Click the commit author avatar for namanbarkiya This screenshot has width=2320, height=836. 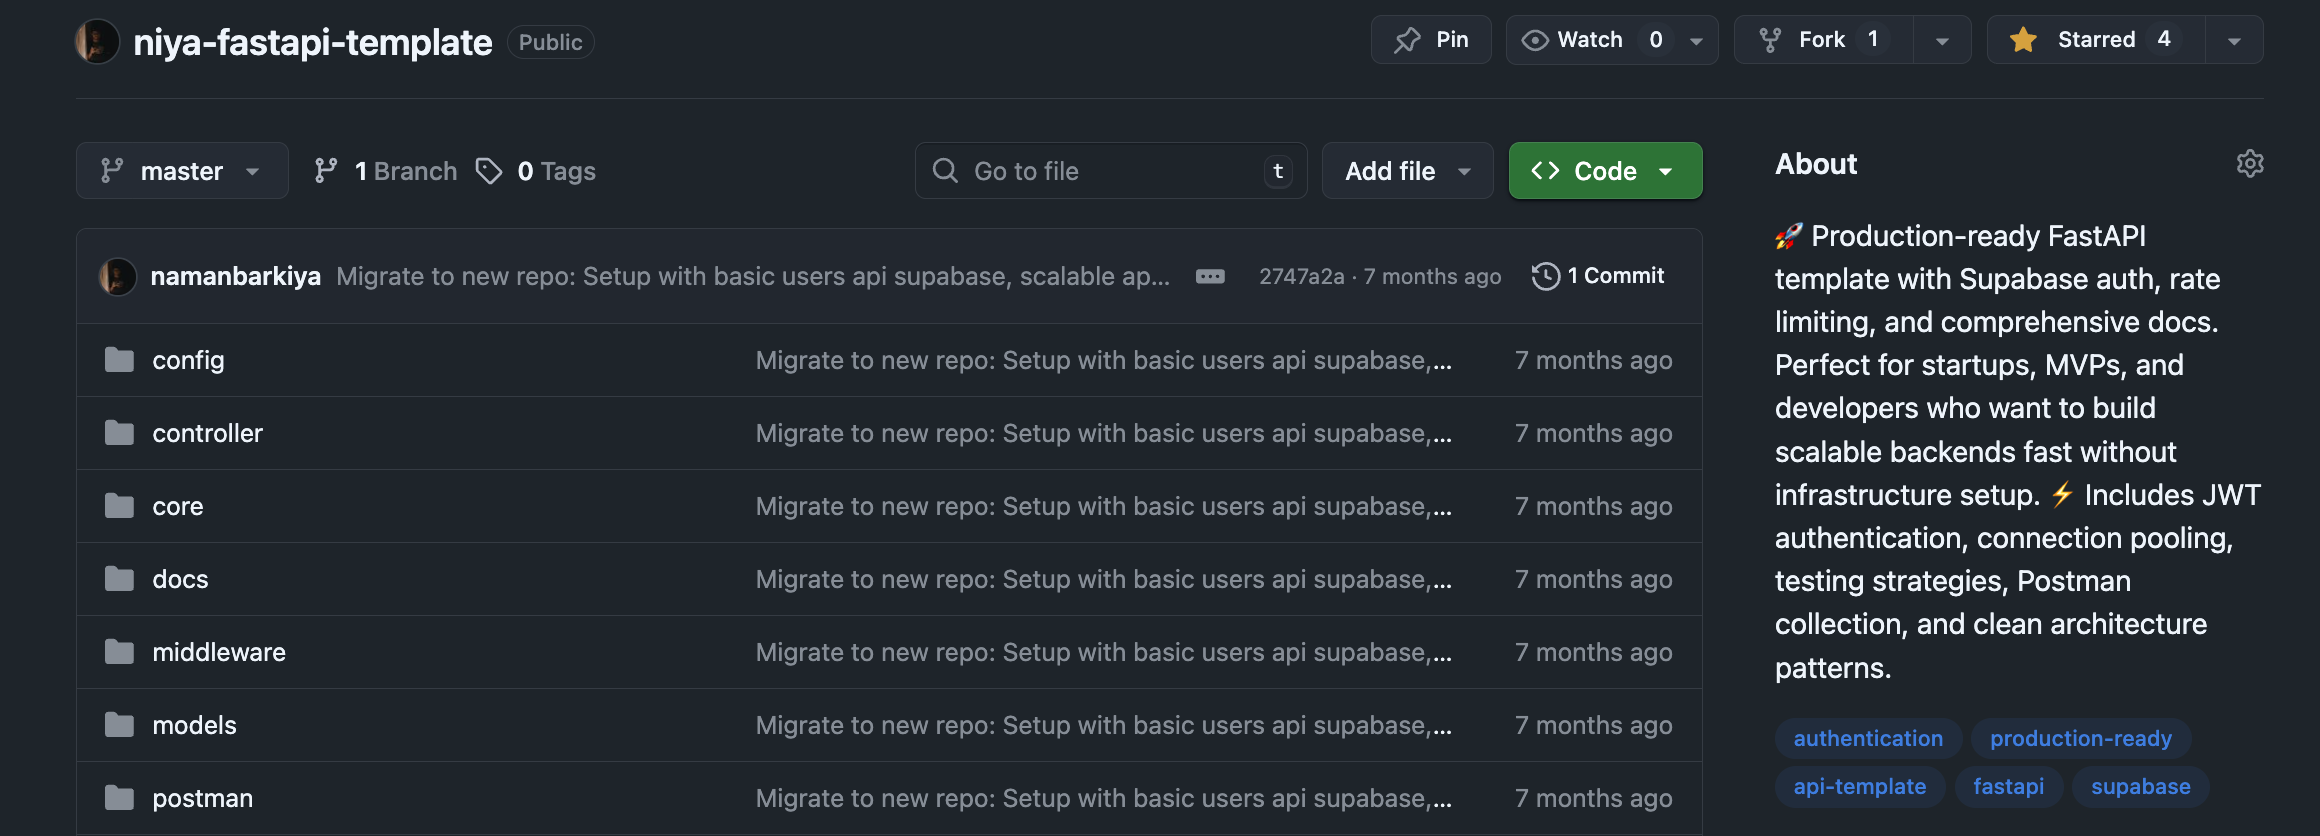tap(118, 276)
